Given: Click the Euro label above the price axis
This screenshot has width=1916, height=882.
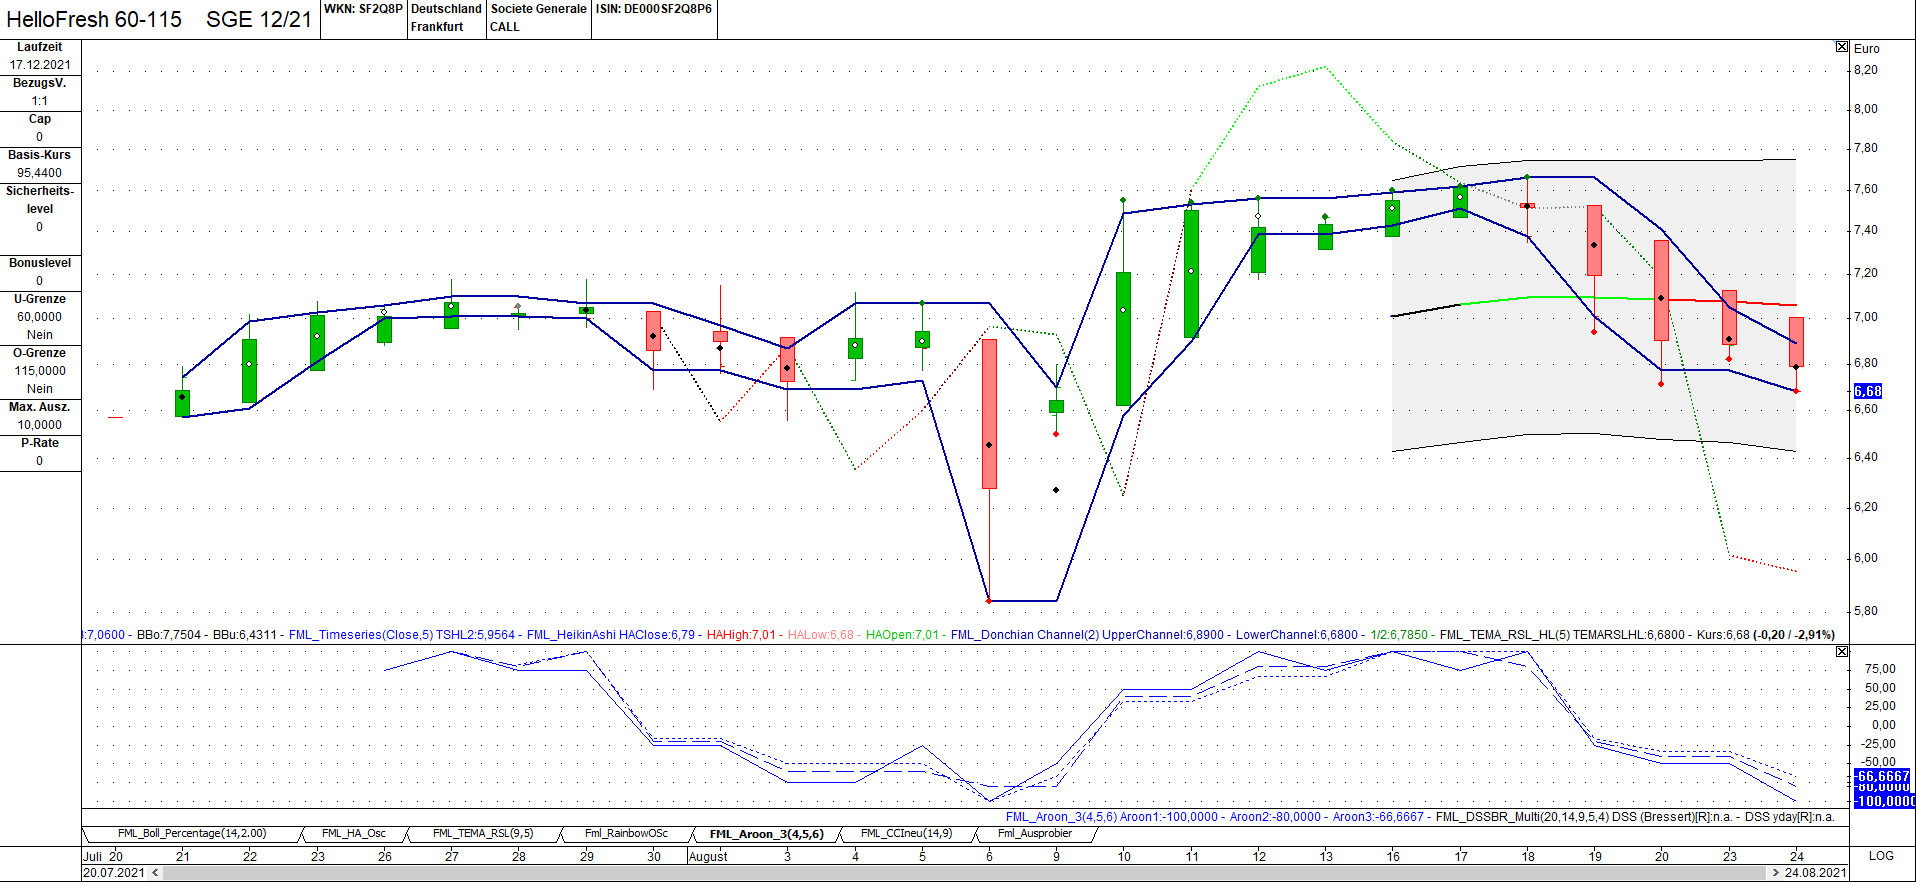Looking at the screenshot, I should click(x=1867, y=49).
